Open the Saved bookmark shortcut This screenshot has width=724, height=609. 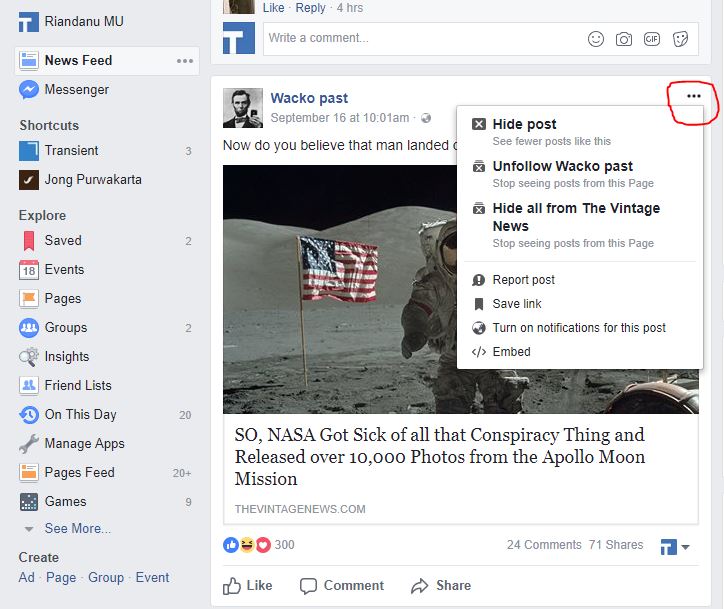[62, 240]
